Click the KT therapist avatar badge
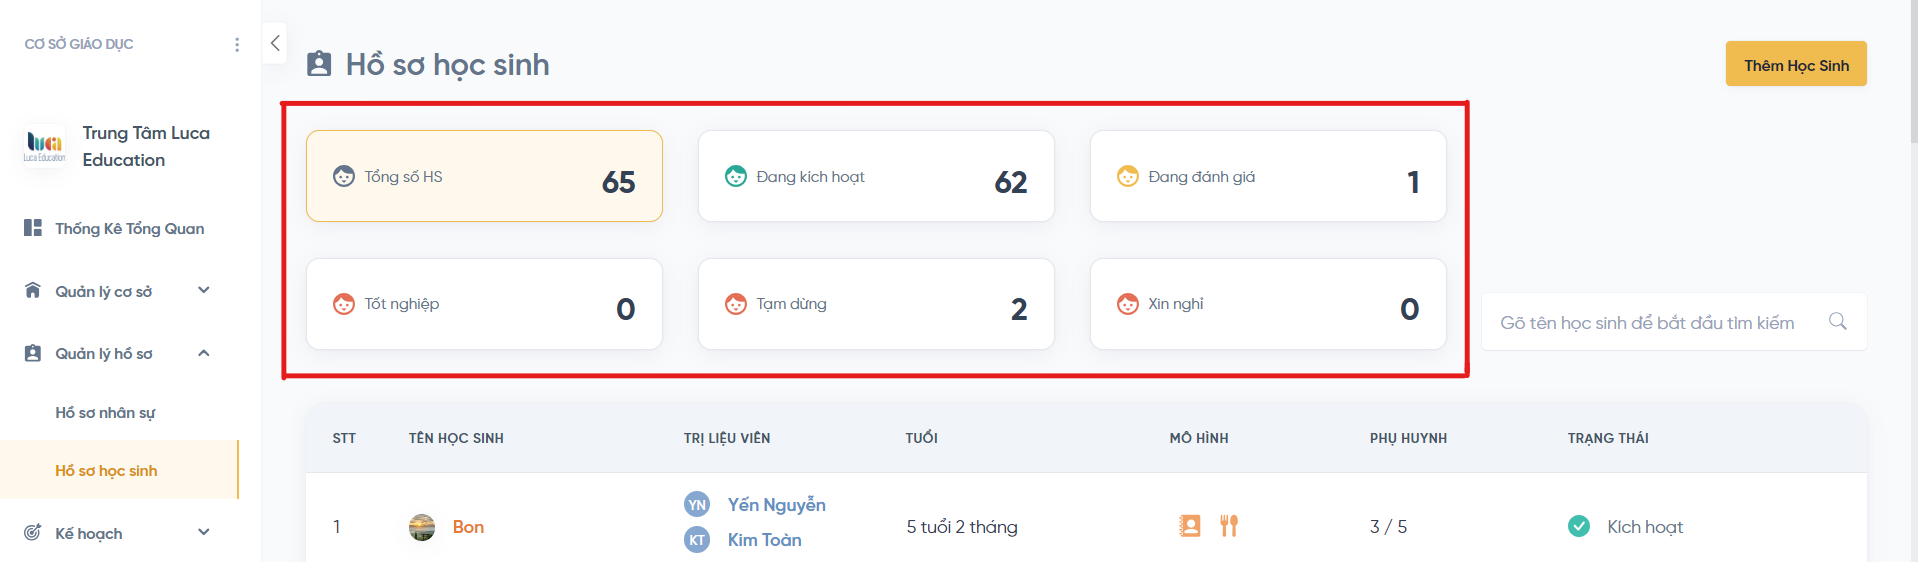The height and width of the screenshot is (562, 1918). (x=697, y=540)
